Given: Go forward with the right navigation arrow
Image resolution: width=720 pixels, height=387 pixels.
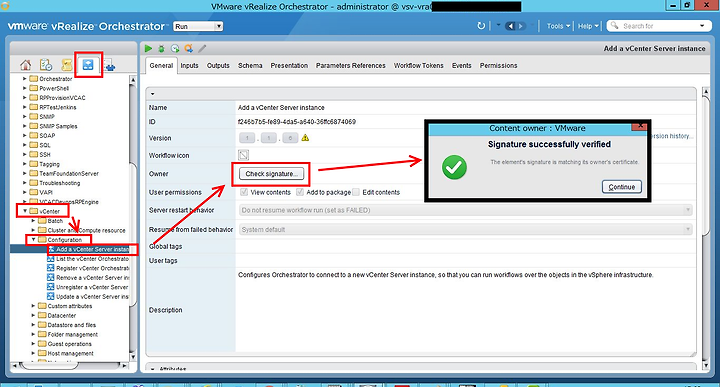Looking at the screenshot, I should click(521, 26).
